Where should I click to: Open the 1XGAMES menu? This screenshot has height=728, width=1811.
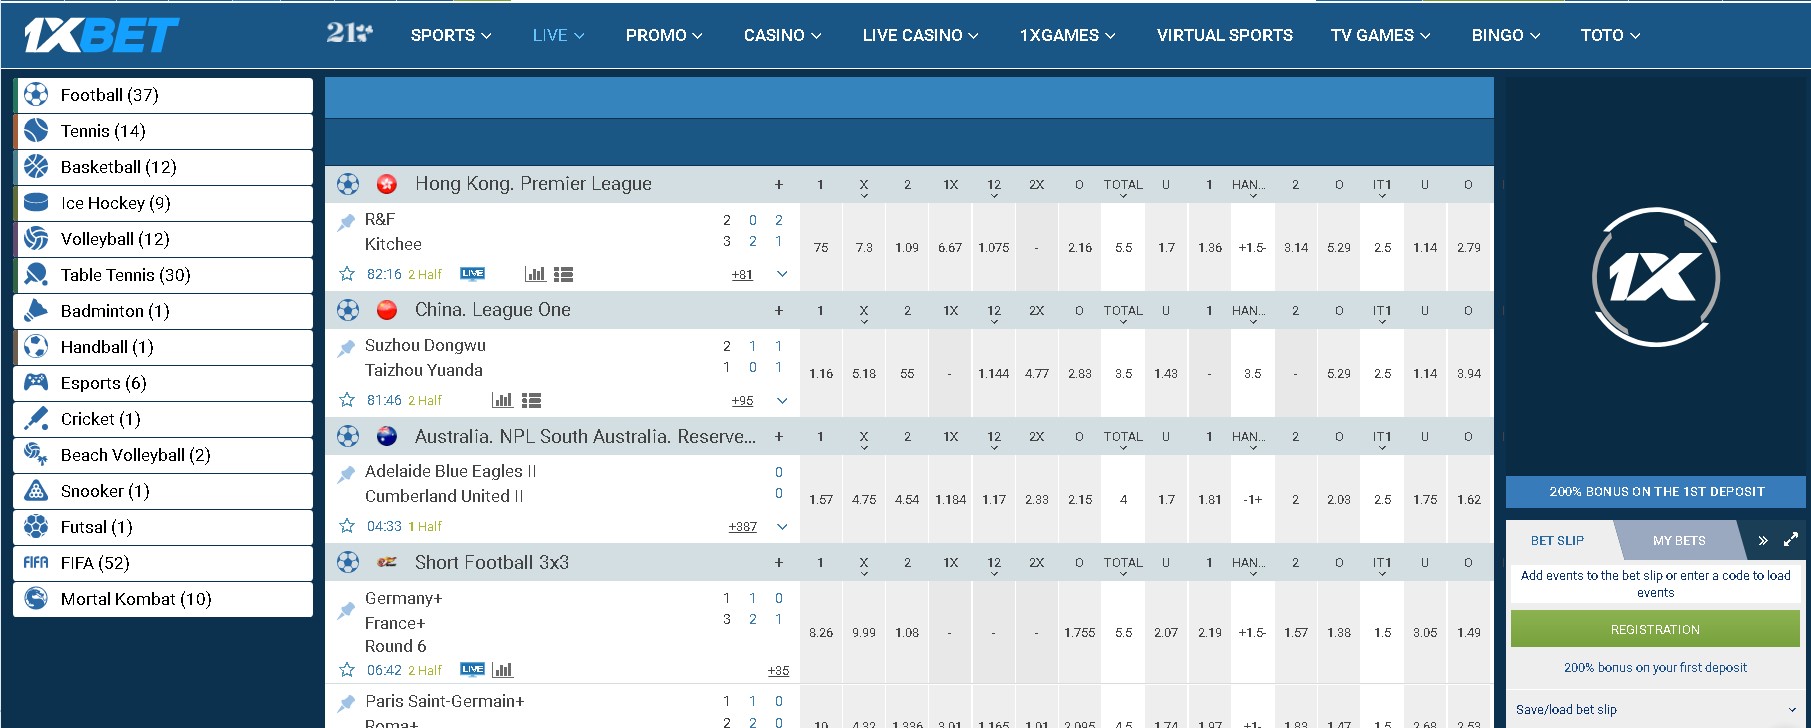click(1067, 35)
